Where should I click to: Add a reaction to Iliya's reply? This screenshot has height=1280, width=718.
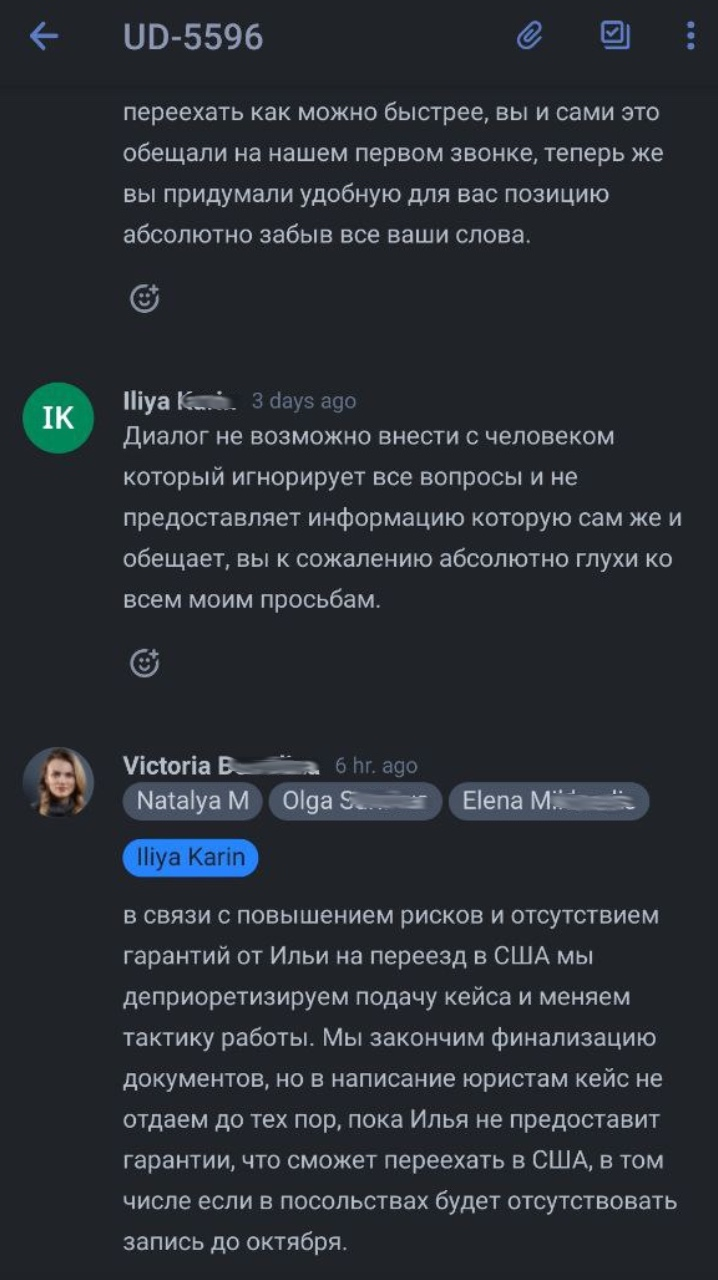click(145, 661)
